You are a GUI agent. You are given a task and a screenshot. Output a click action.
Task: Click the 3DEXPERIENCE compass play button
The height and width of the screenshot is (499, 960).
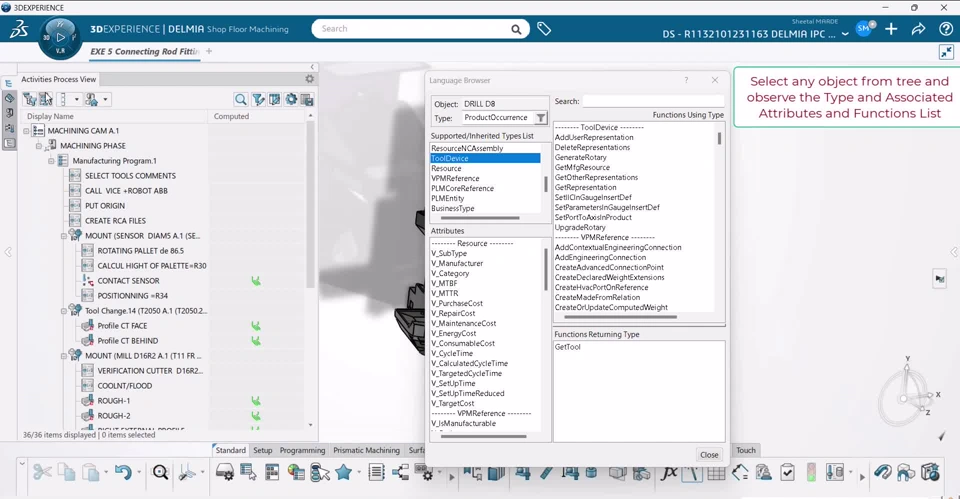[60, 37]
